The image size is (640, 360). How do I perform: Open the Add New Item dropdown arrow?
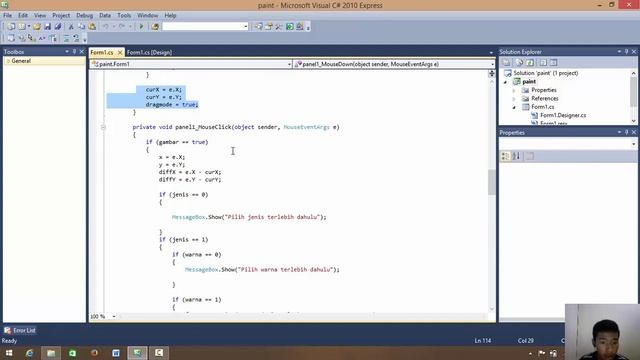[29, 27]
